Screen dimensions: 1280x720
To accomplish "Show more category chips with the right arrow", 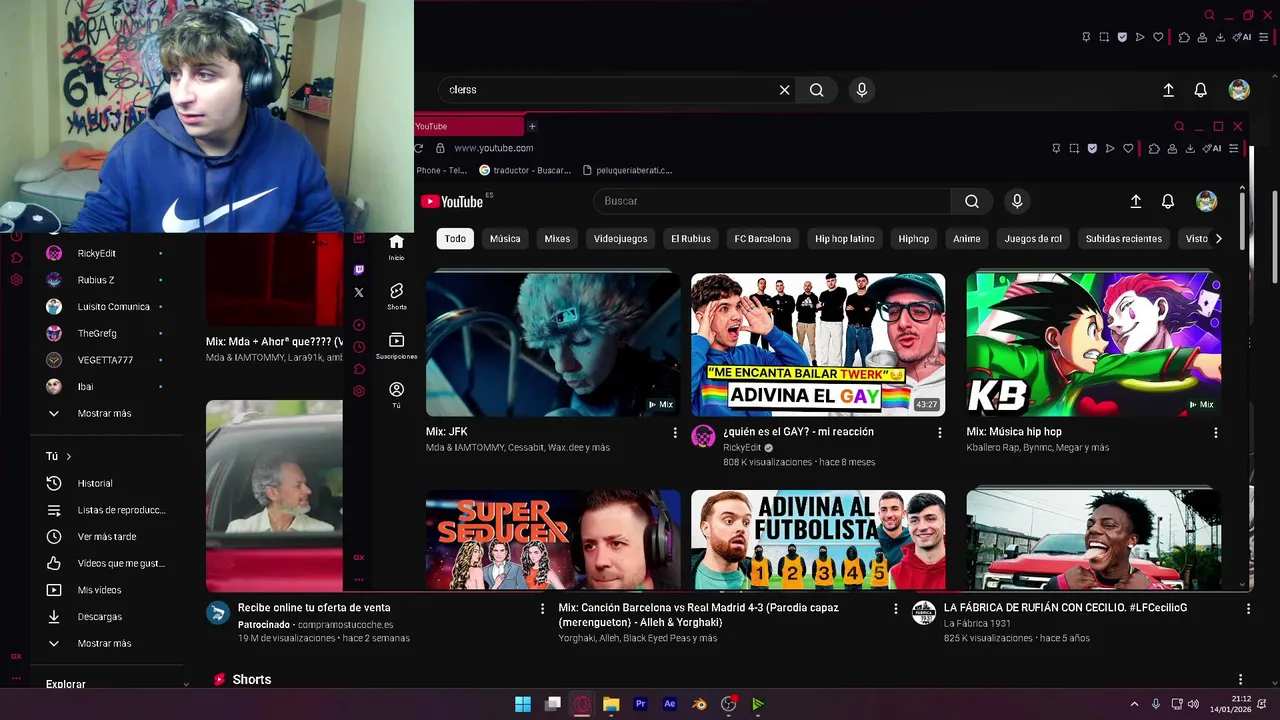I will tap(1218, 239).
